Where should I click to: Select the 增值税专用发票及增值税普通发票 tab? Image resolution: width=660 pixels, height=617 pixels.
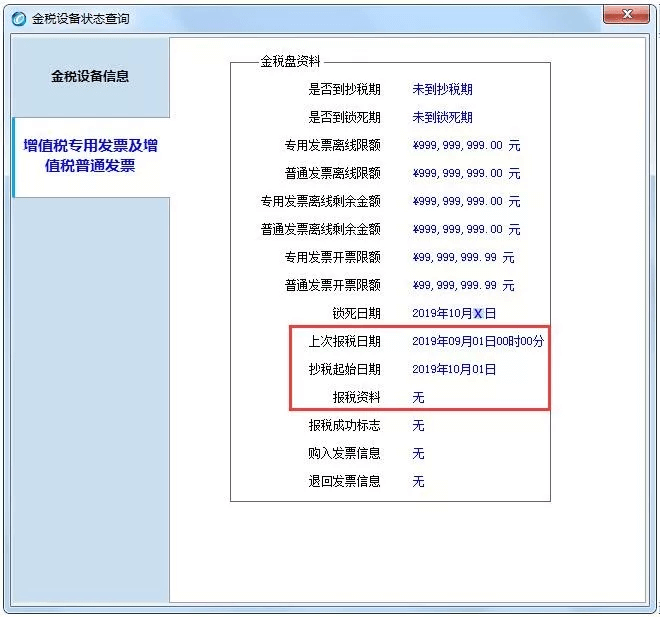pyautogui.click(x=90, y=156)
